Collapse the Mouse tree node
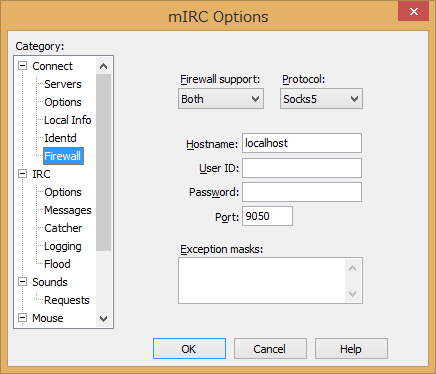 pos(22,318)
